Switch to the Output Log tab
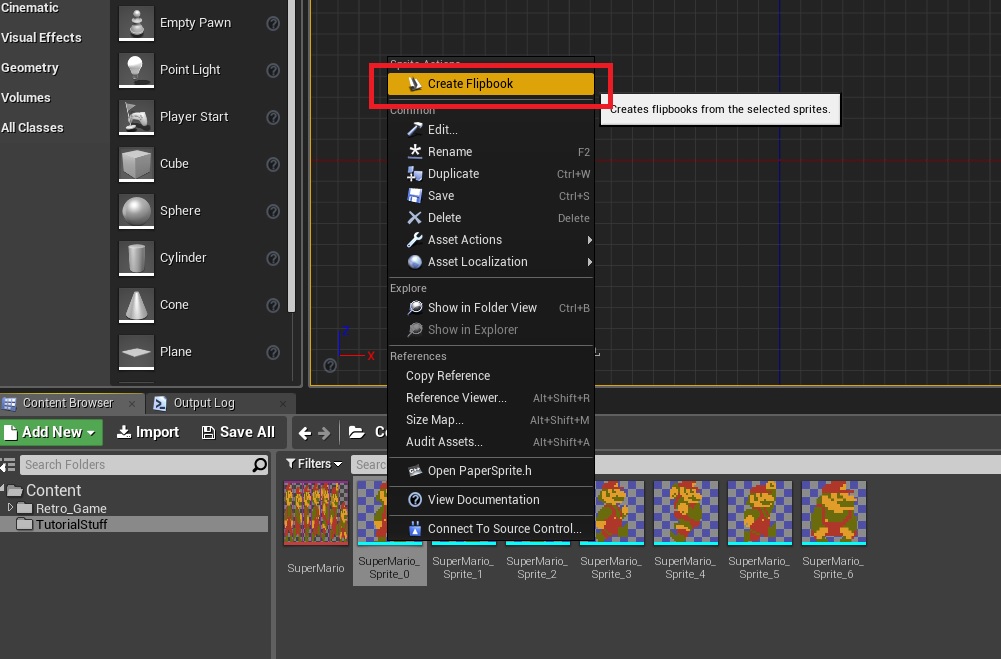Image resolution: width=1001 pixels, height=659 pixels. tap(202, 403)
